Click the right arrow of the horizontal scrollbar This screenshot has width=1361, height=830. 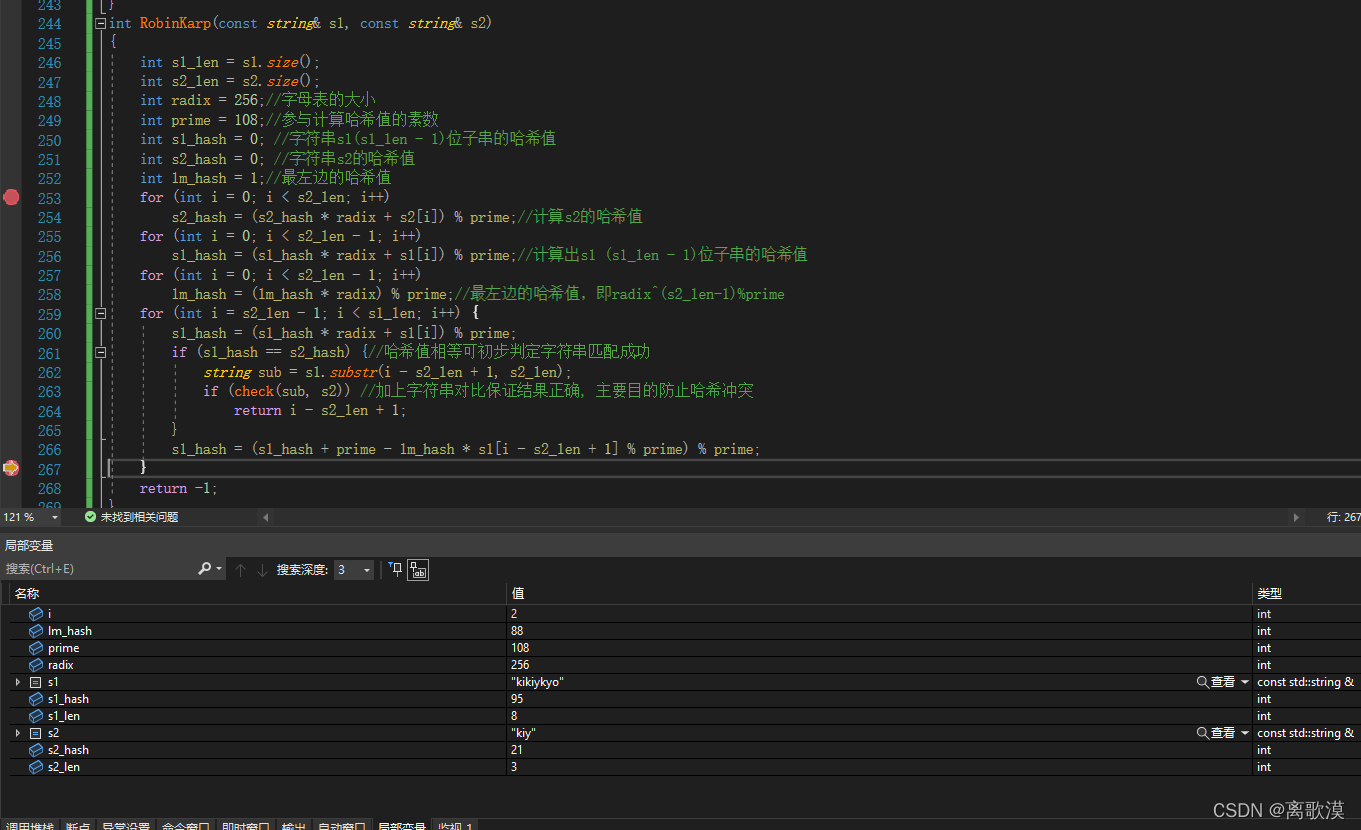[1297, 517]
